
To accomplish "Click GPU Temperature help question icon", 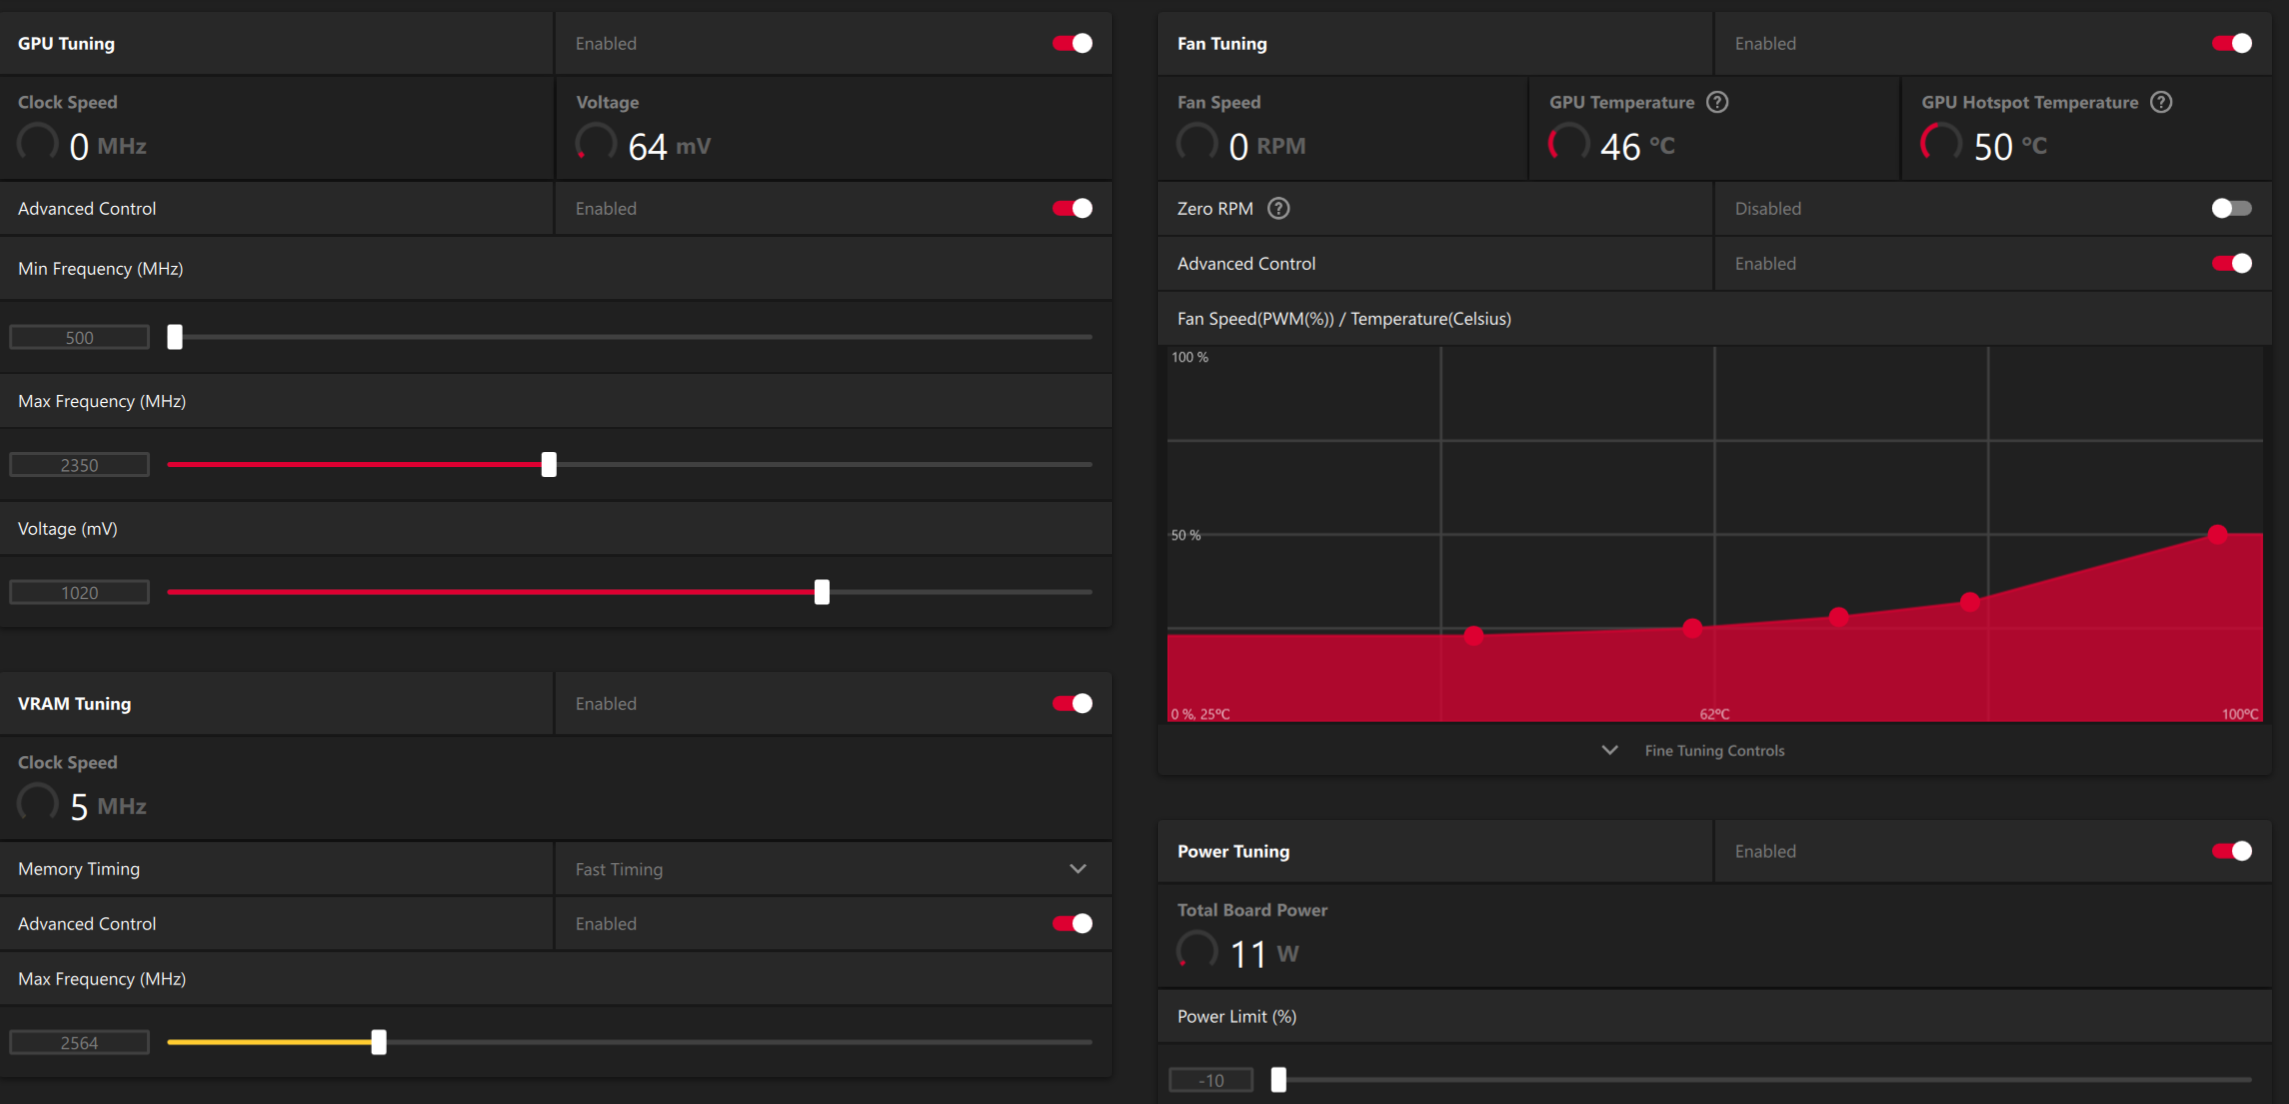I will click(1717, 102).
